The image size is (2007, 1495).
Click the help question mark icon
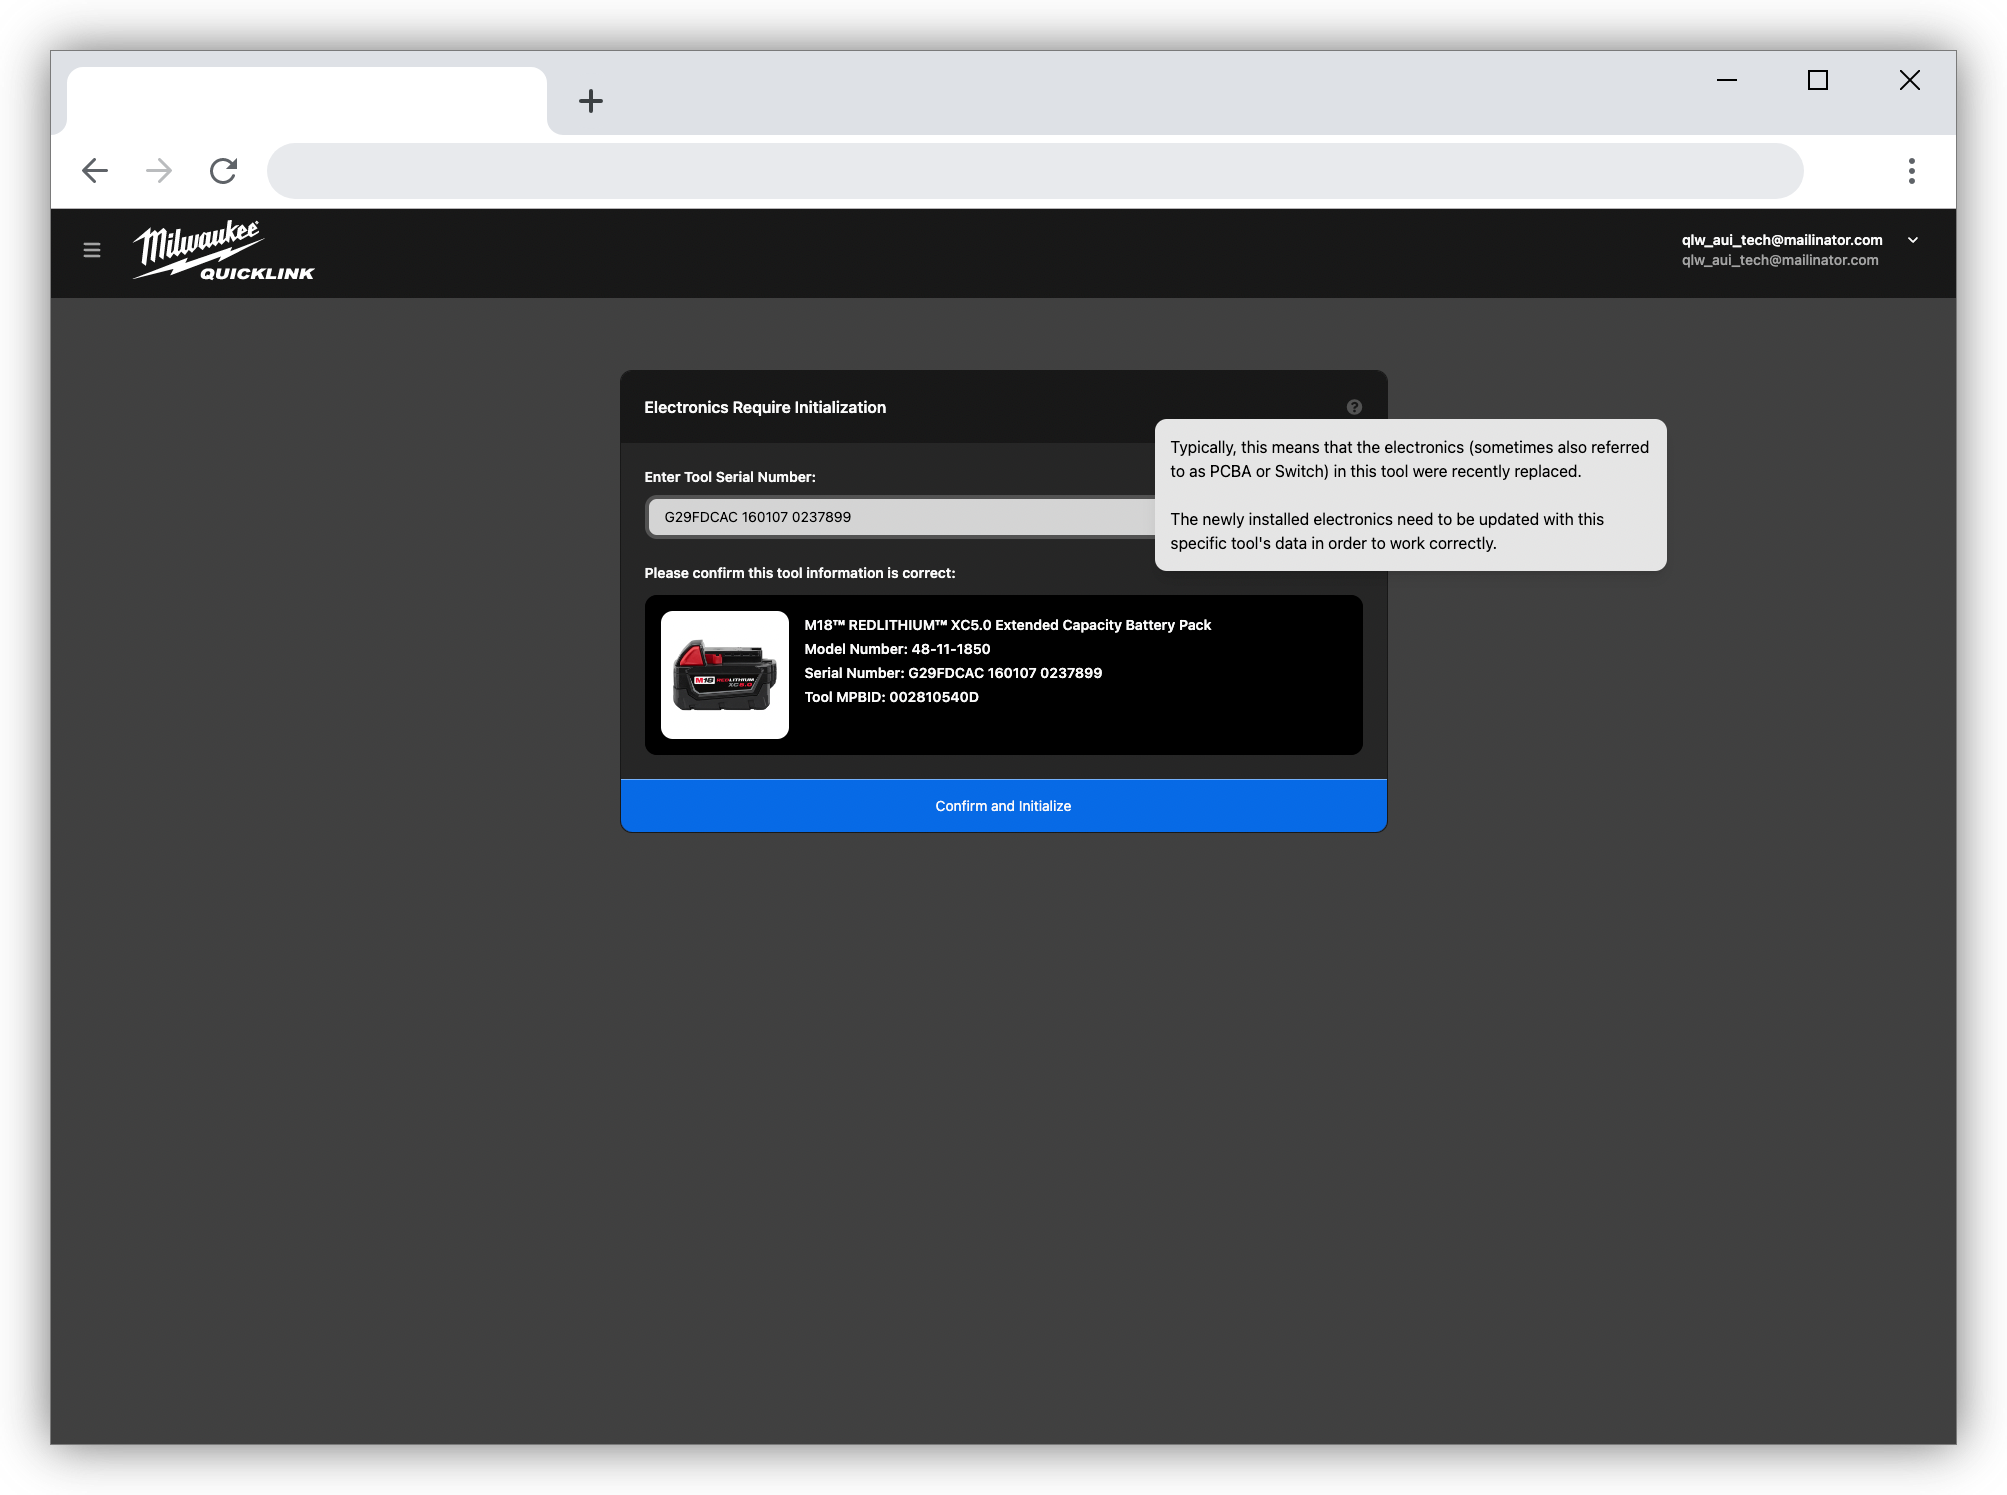1354,407
